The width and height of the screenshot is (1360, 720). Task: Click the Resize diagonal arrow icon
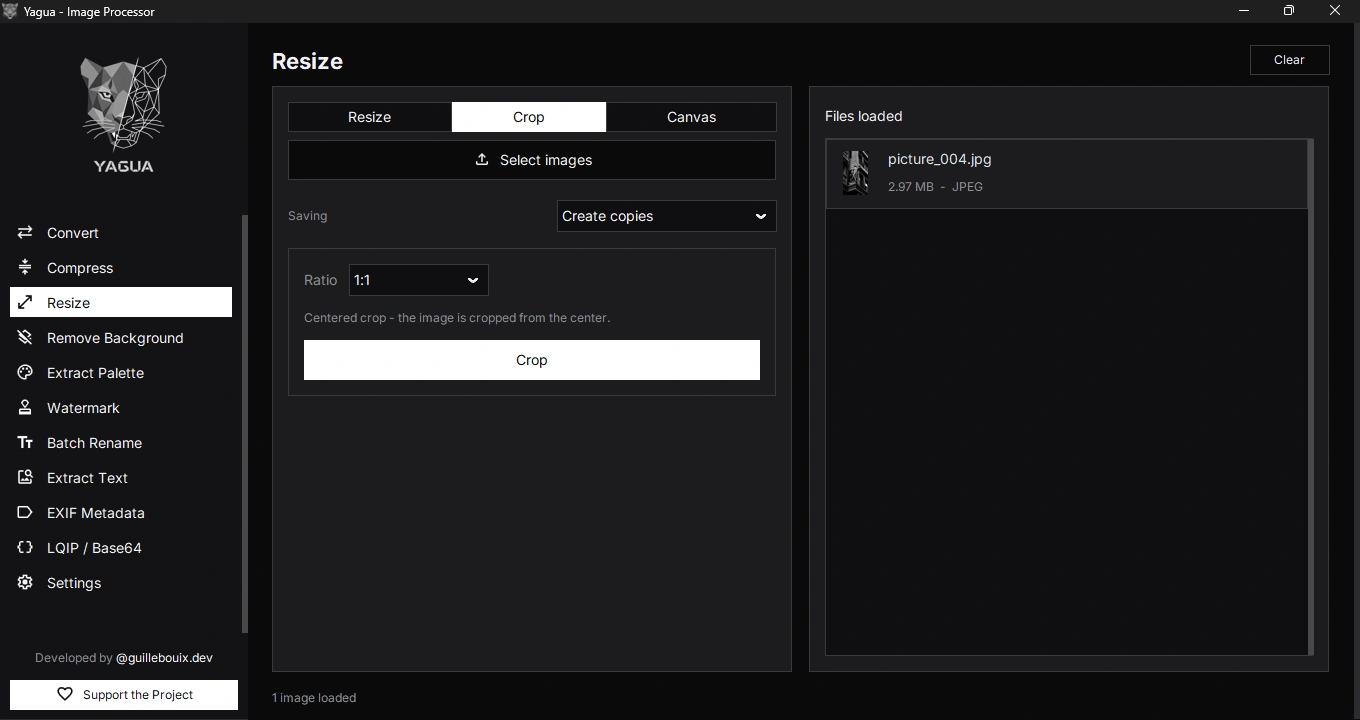tap(25, 302)
